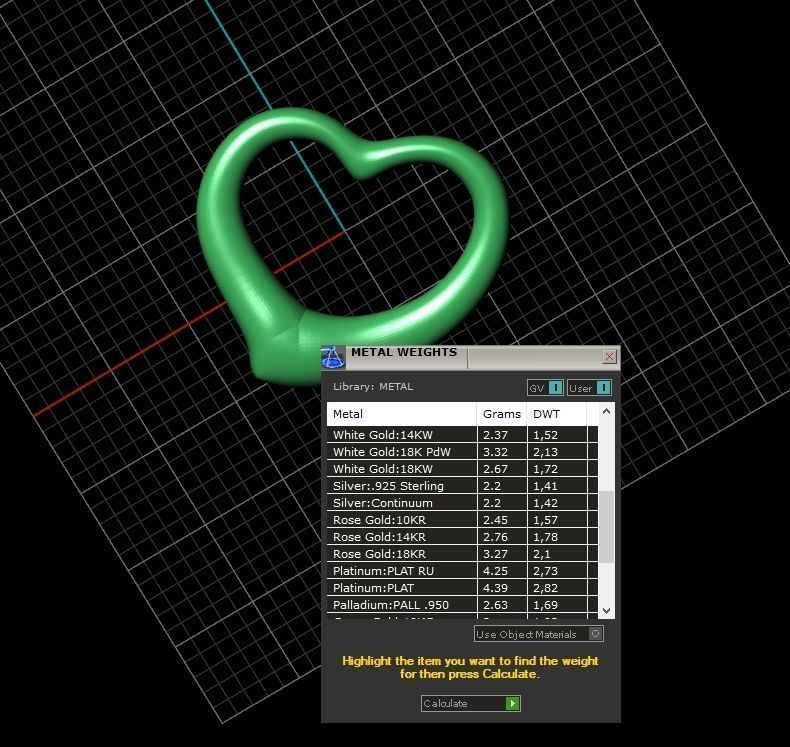Click the Metal column header
Screen dimensions: 790x747
pyautogui.click(x=402, y=414)
